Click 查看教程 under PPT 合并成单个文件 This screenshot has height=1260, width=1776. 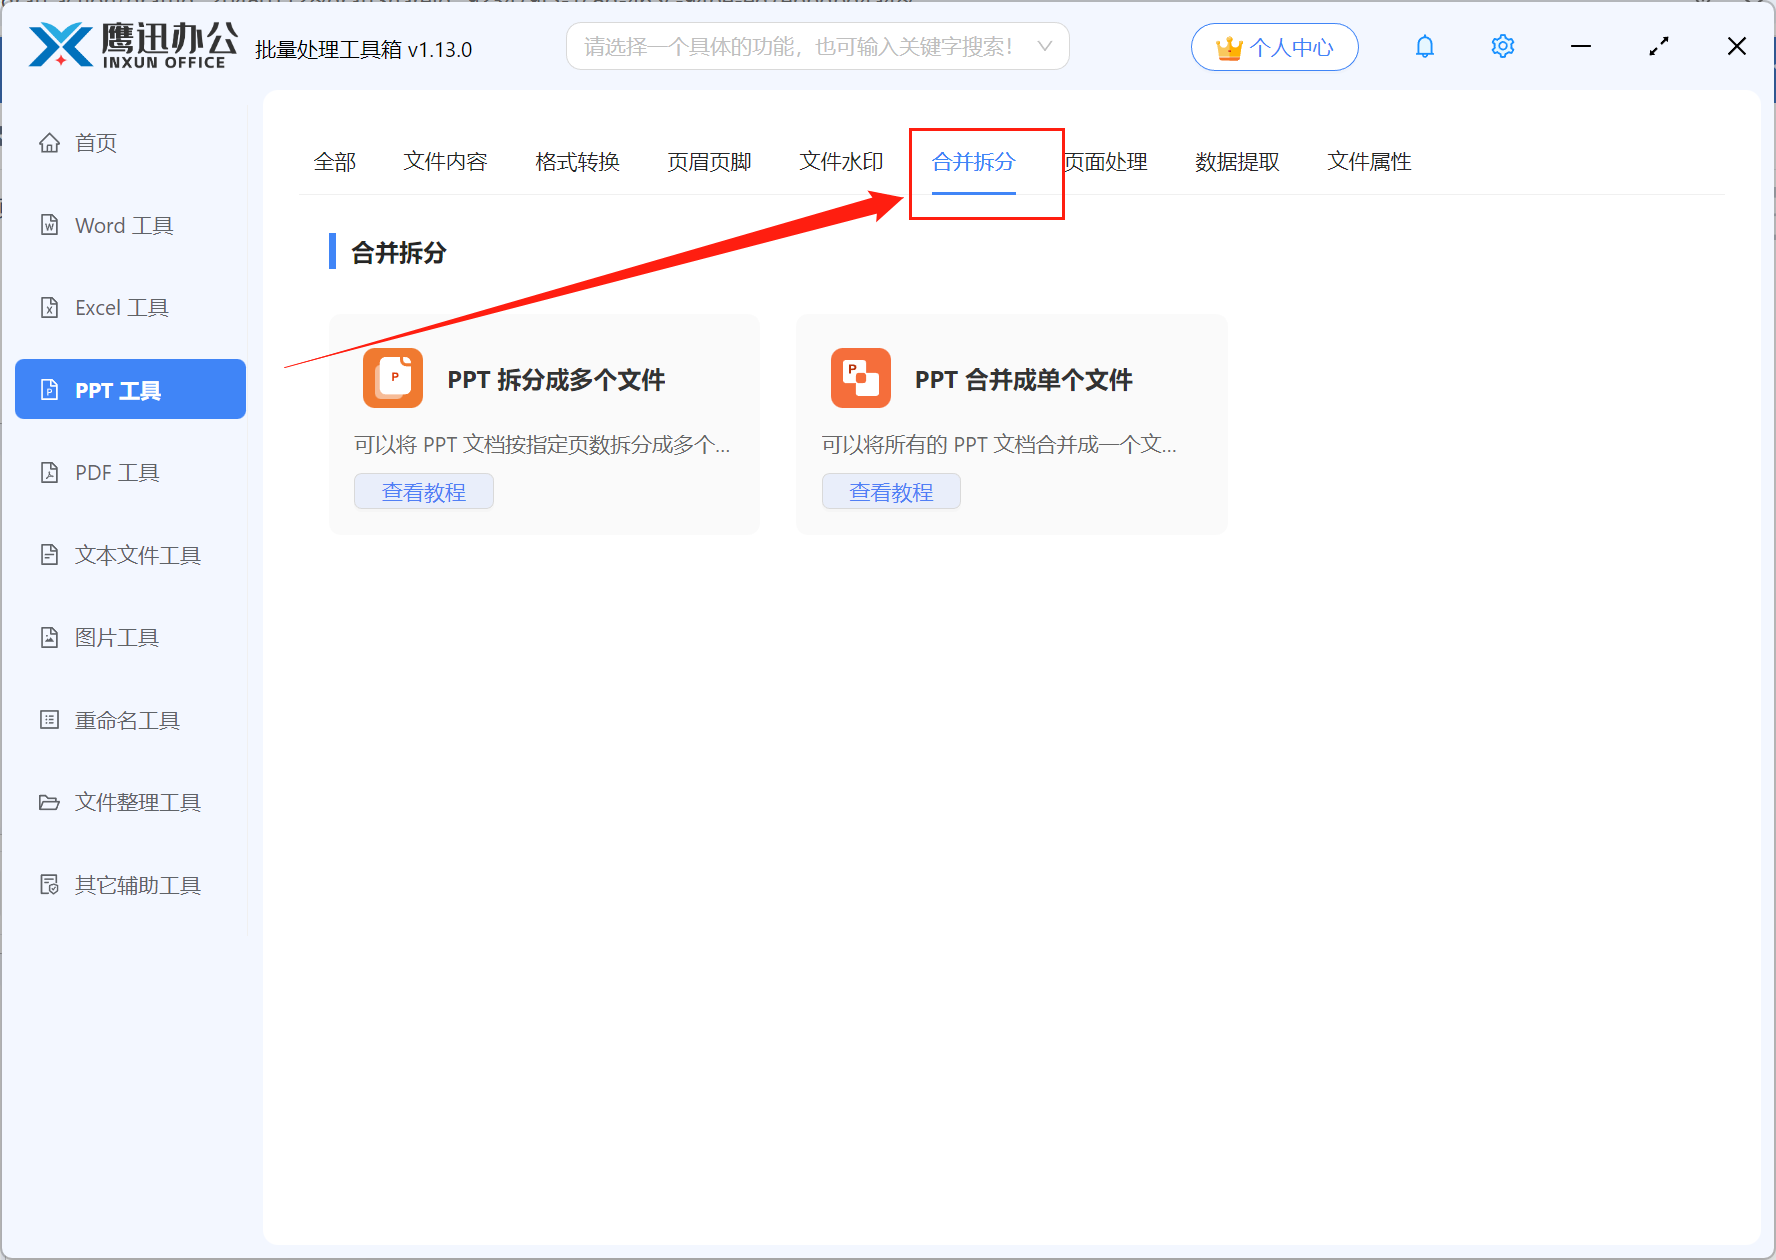click(x=891, y=492)
